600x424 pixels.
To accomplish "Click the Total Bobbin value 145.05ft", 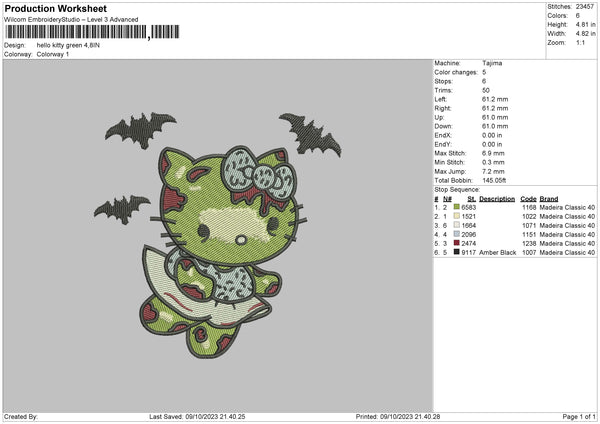I will coord(494,180).
